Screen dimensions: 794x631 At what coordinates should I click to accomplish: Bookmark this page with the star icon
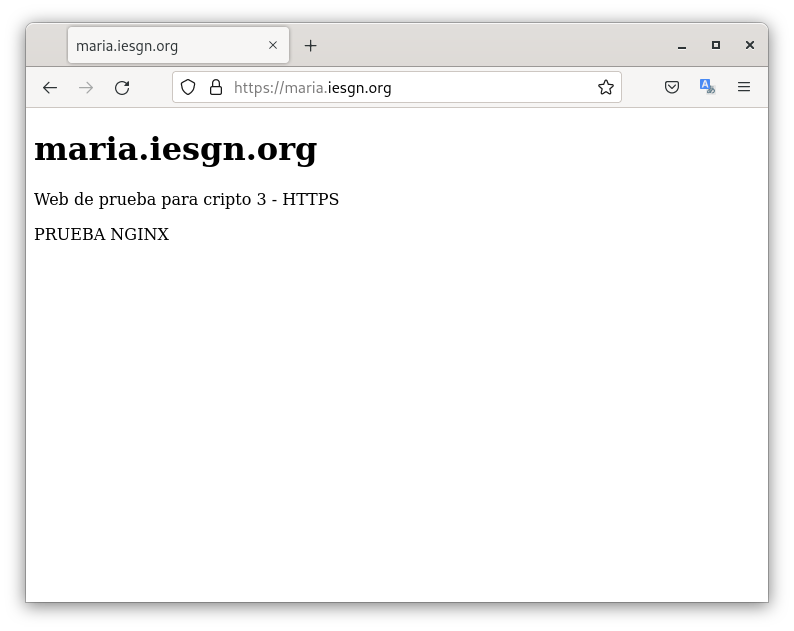pyautogui.click(x=605, y=88)
